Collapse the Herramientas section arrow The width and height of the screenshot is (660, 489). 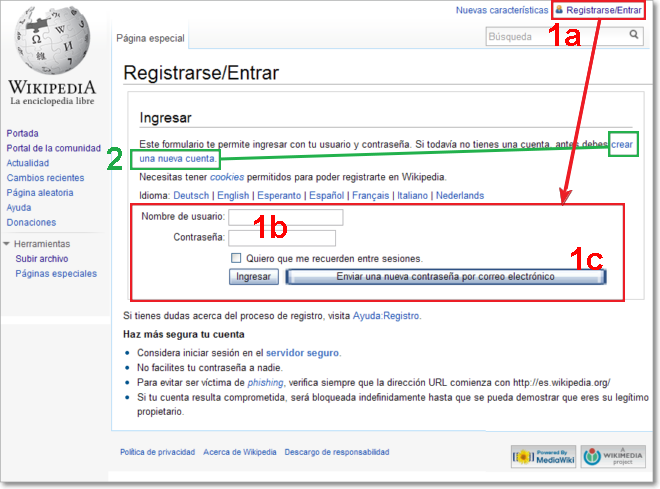(6, 244)
